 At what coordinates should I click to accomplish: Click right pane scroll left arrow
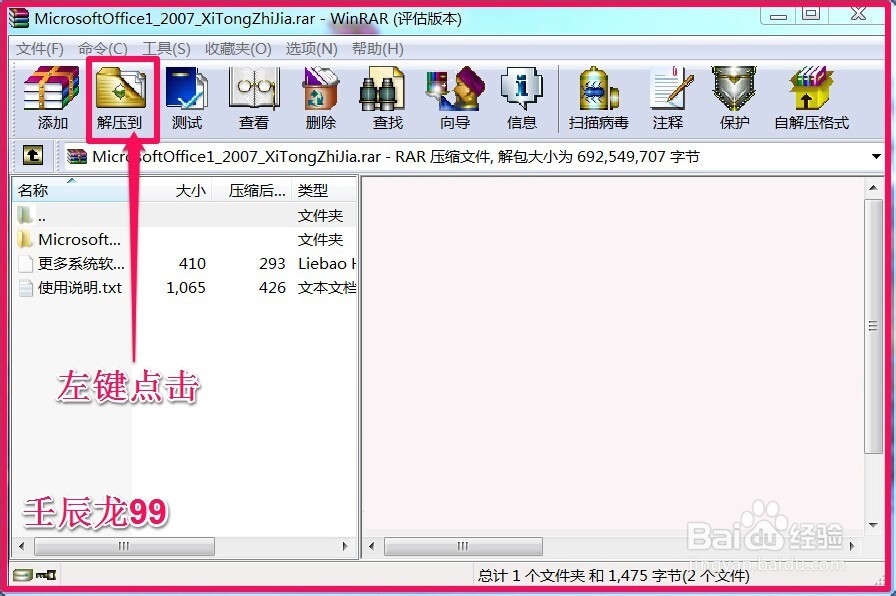(371, 546)
